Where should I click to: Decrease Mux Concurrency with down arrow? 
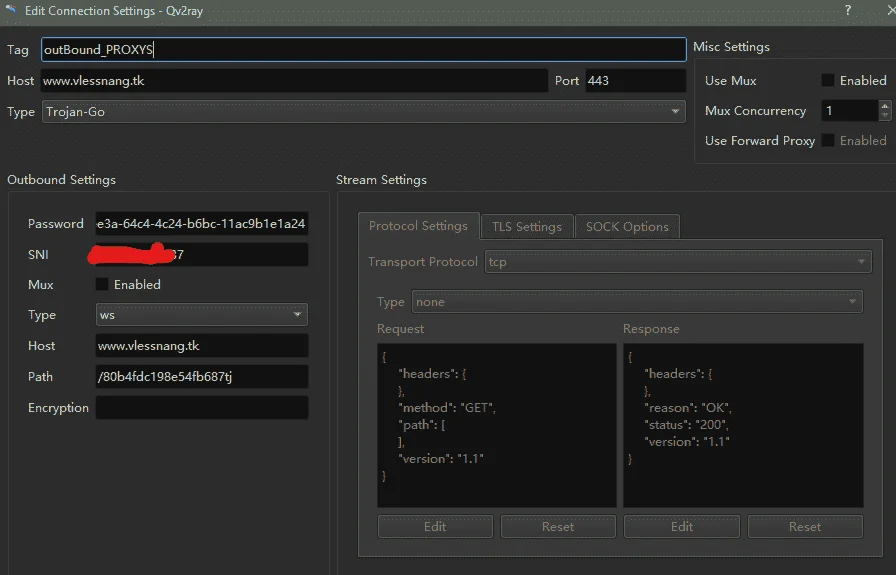coord(885,115)
